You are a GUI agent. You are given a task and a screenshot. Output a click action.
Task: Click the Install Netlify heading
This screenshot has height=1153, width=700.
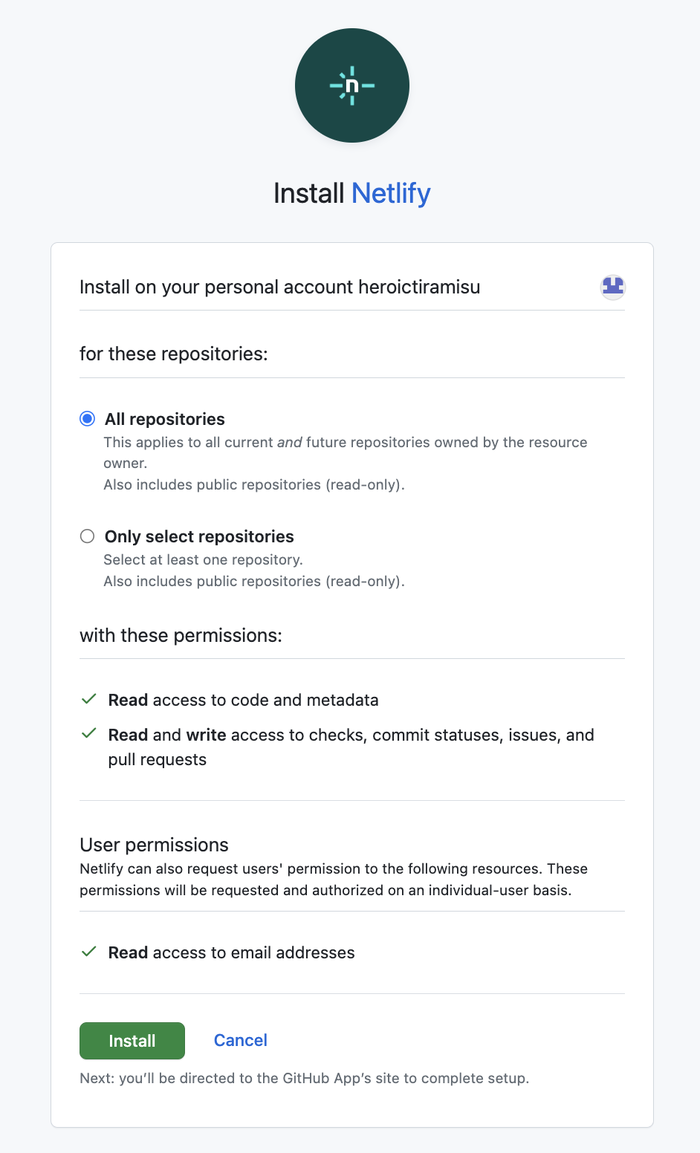(352, 193)
